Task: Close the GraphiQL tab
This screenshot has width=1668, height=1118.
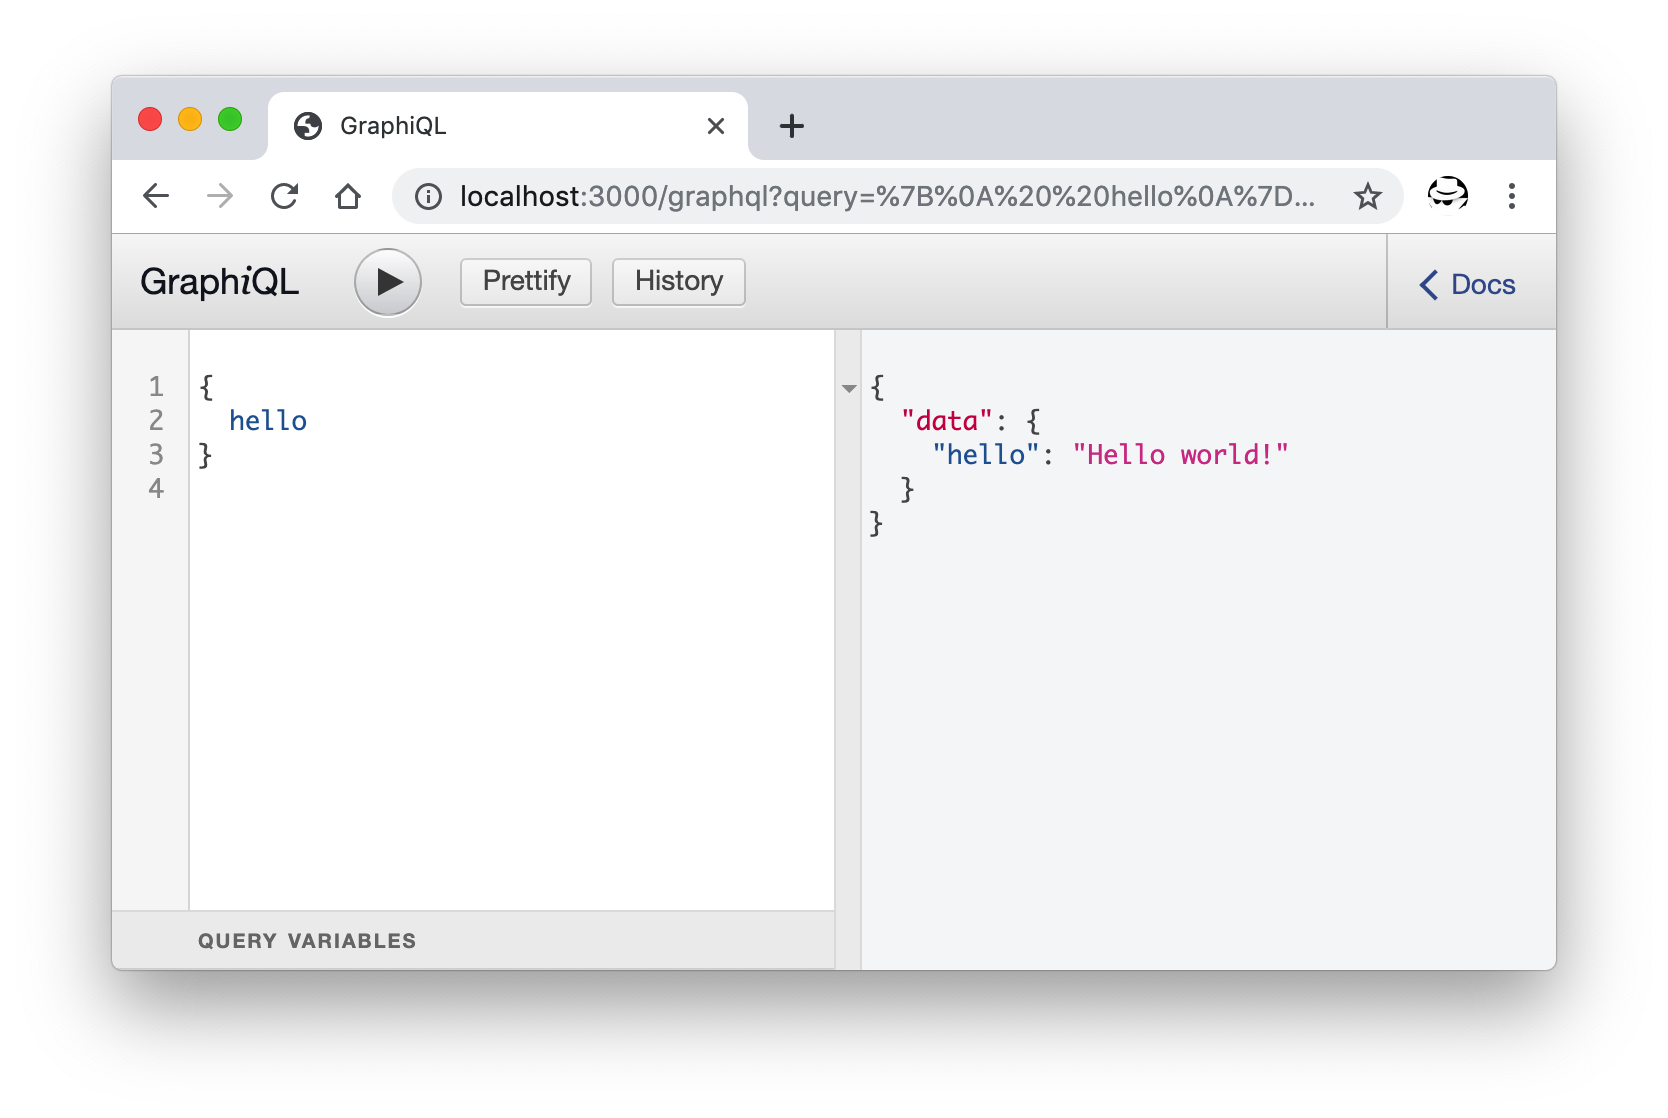Action: pyautogui.click(x=716, y=126)
